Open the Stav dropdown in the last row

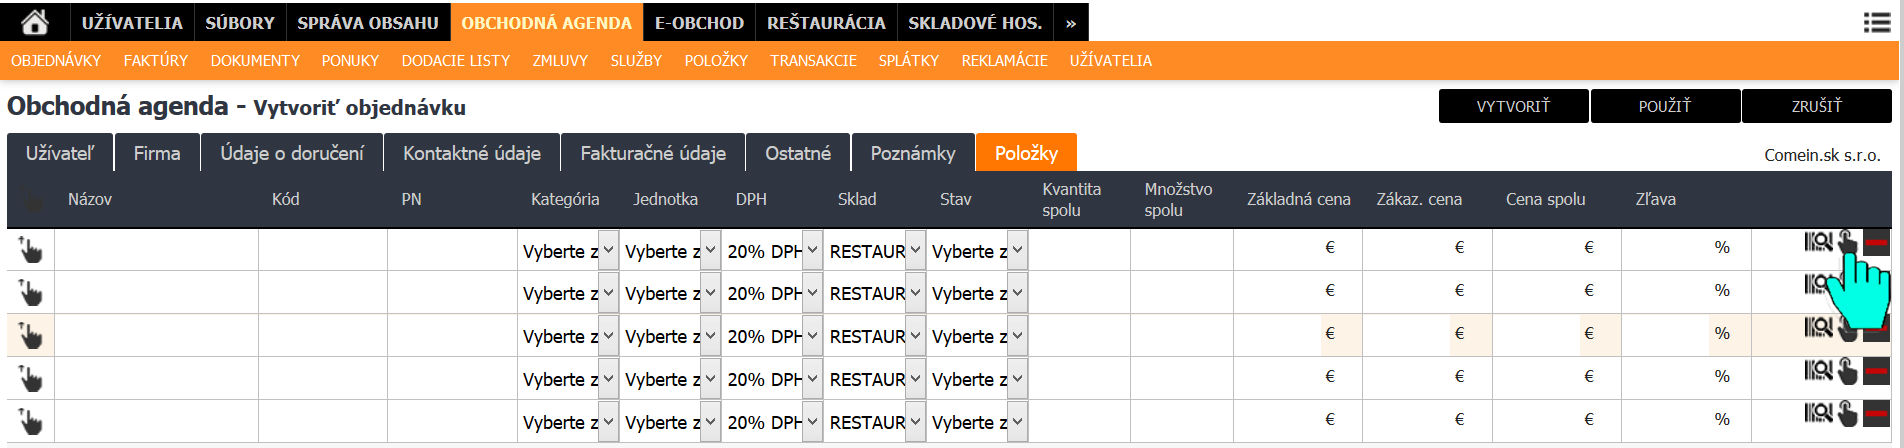[977, 422]
